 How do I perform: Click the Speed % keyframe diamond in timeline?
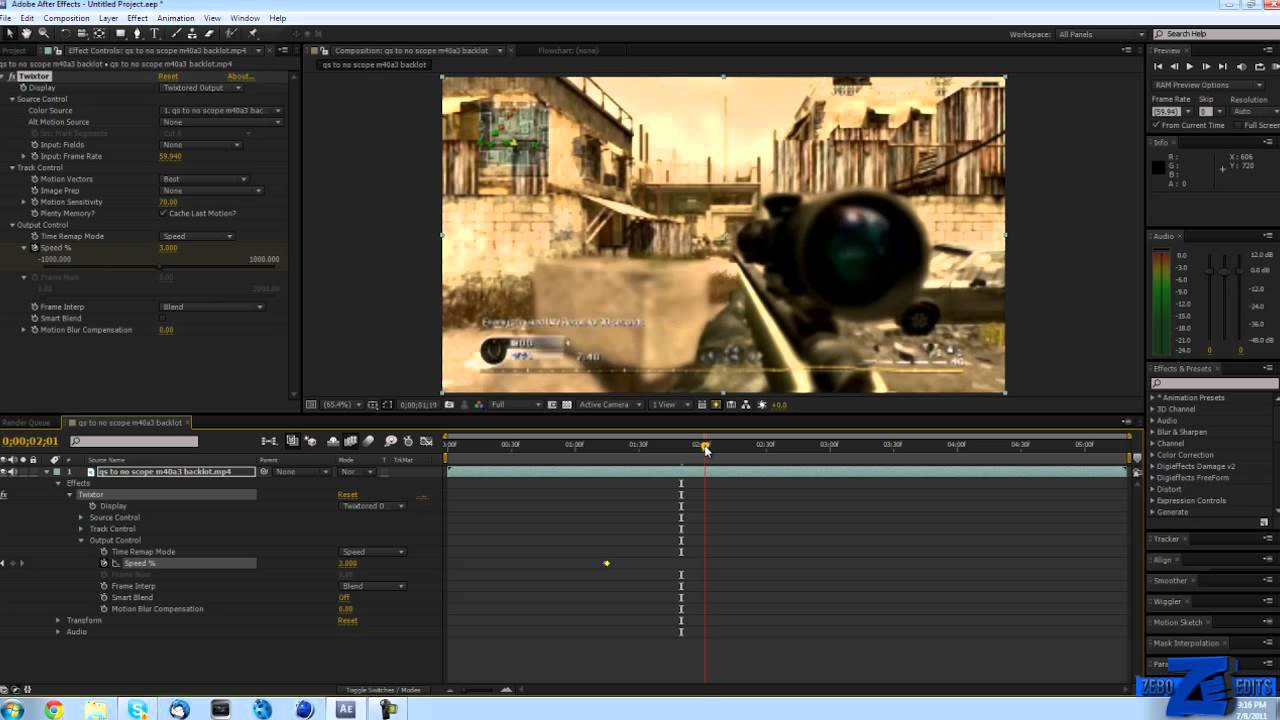click(606, 563)
